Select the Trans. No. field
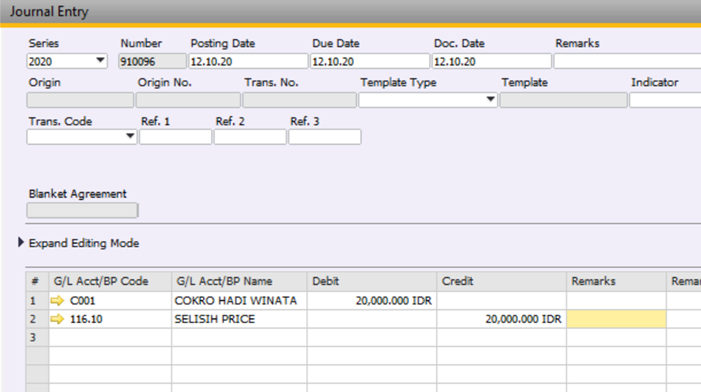The image size is (701, 392). click(x=300, y=100)
